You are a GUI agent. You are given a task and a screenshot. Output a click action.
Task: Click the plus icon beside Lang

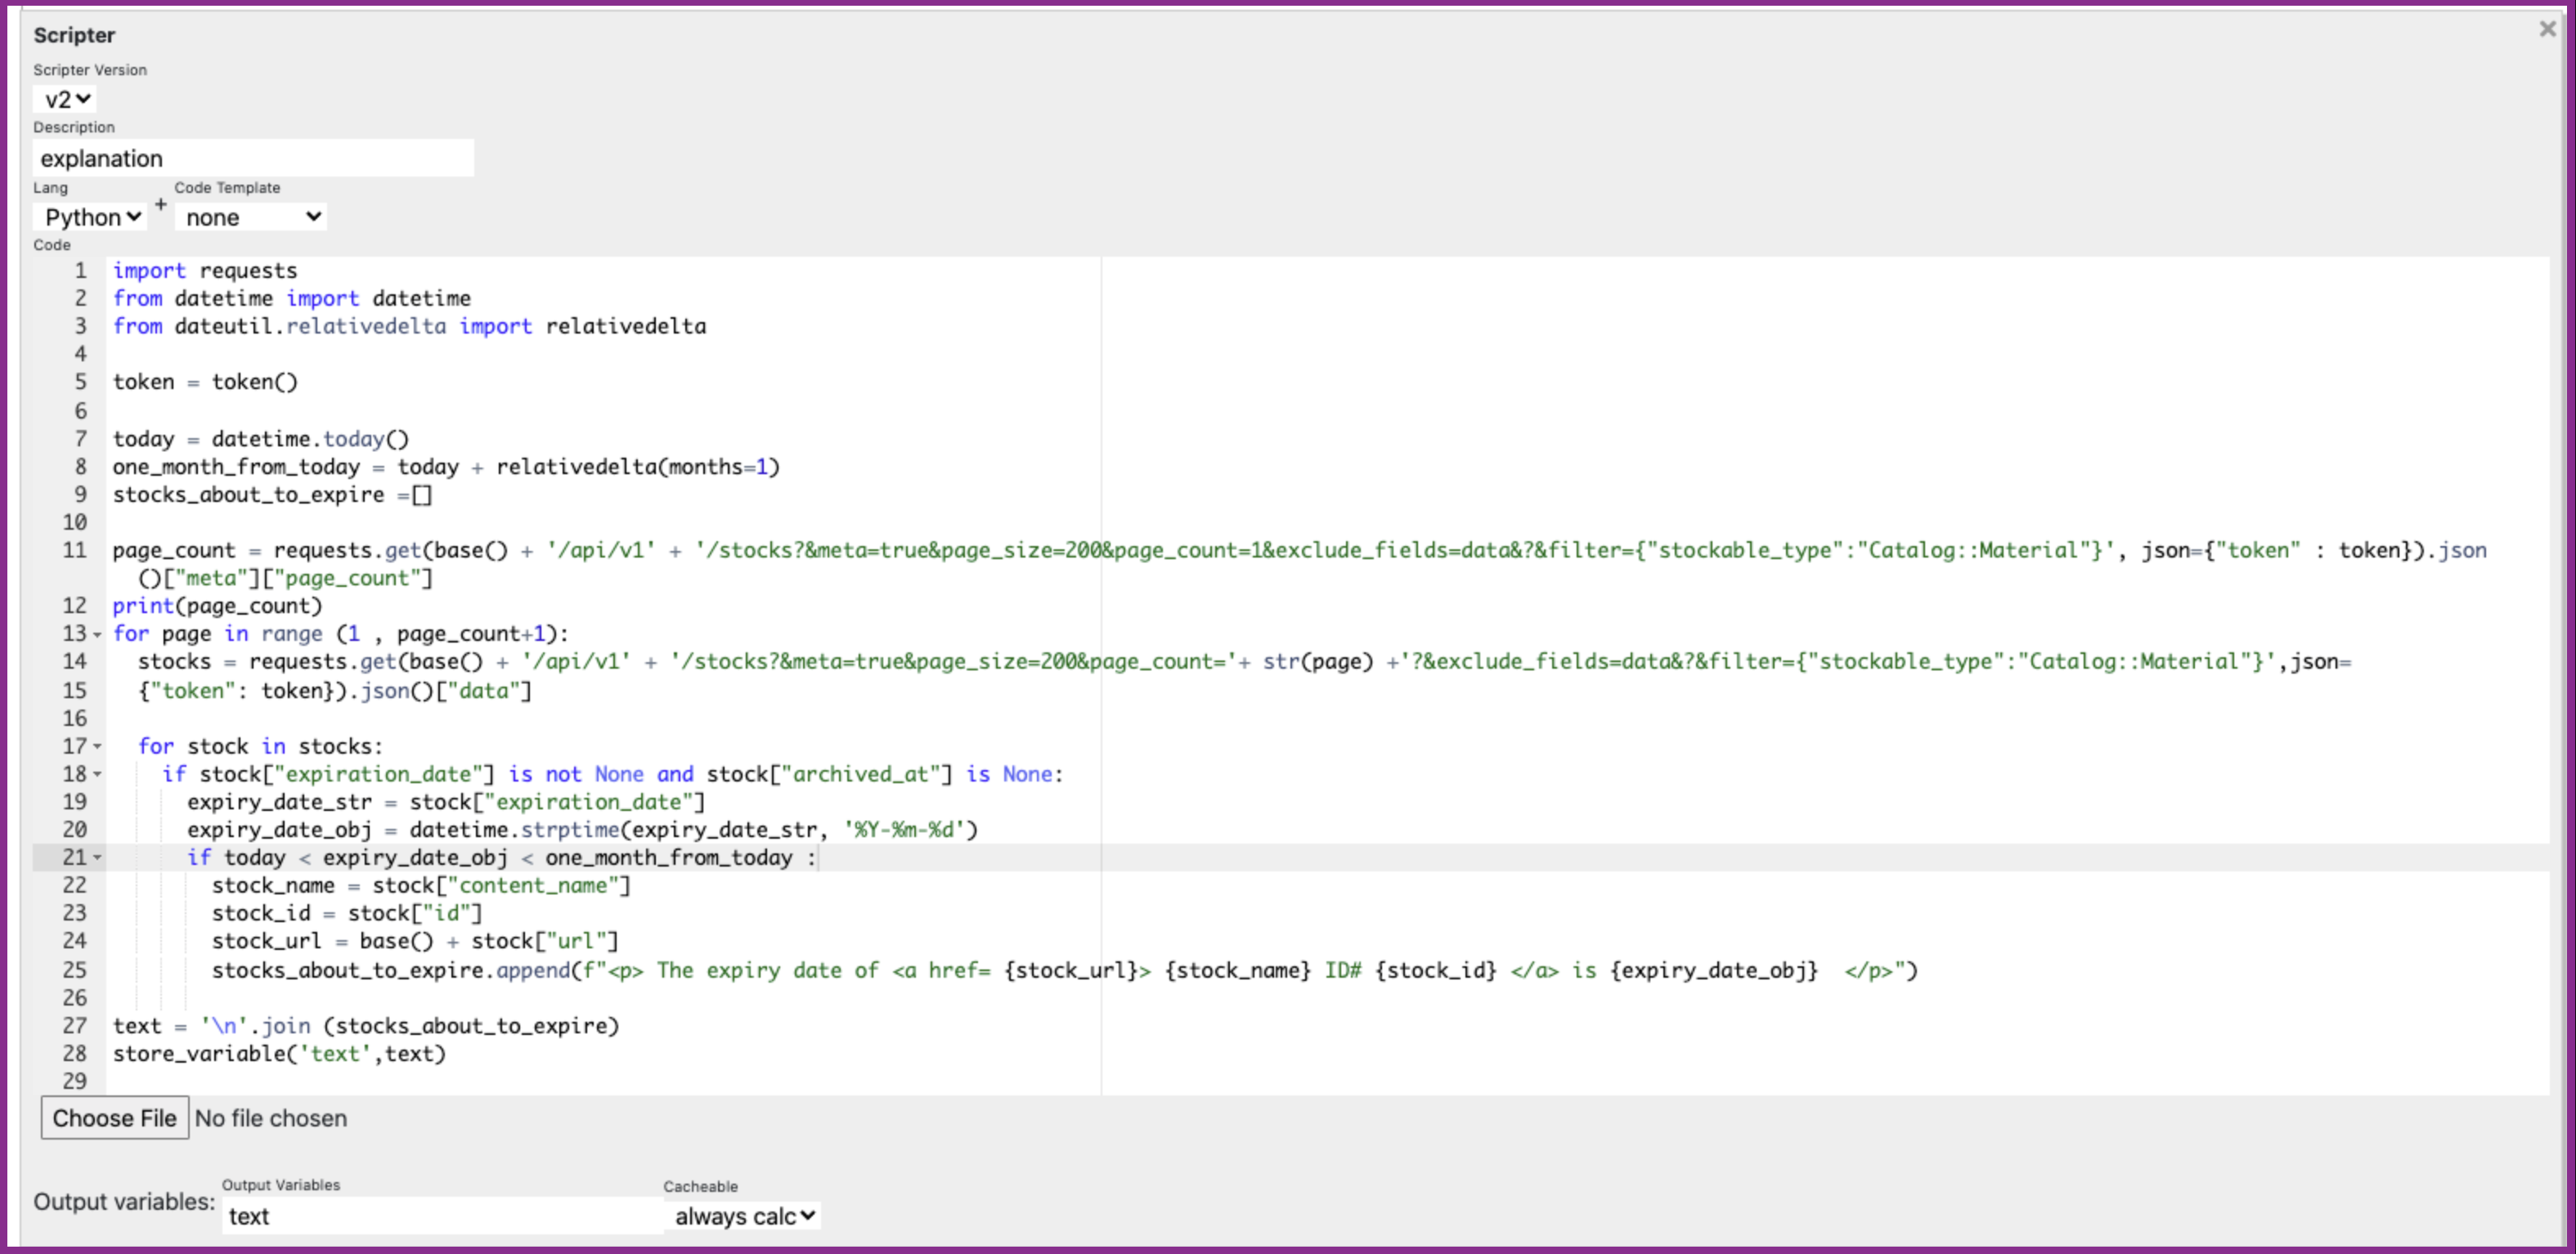pyautogui.click(x=160, y=204)
